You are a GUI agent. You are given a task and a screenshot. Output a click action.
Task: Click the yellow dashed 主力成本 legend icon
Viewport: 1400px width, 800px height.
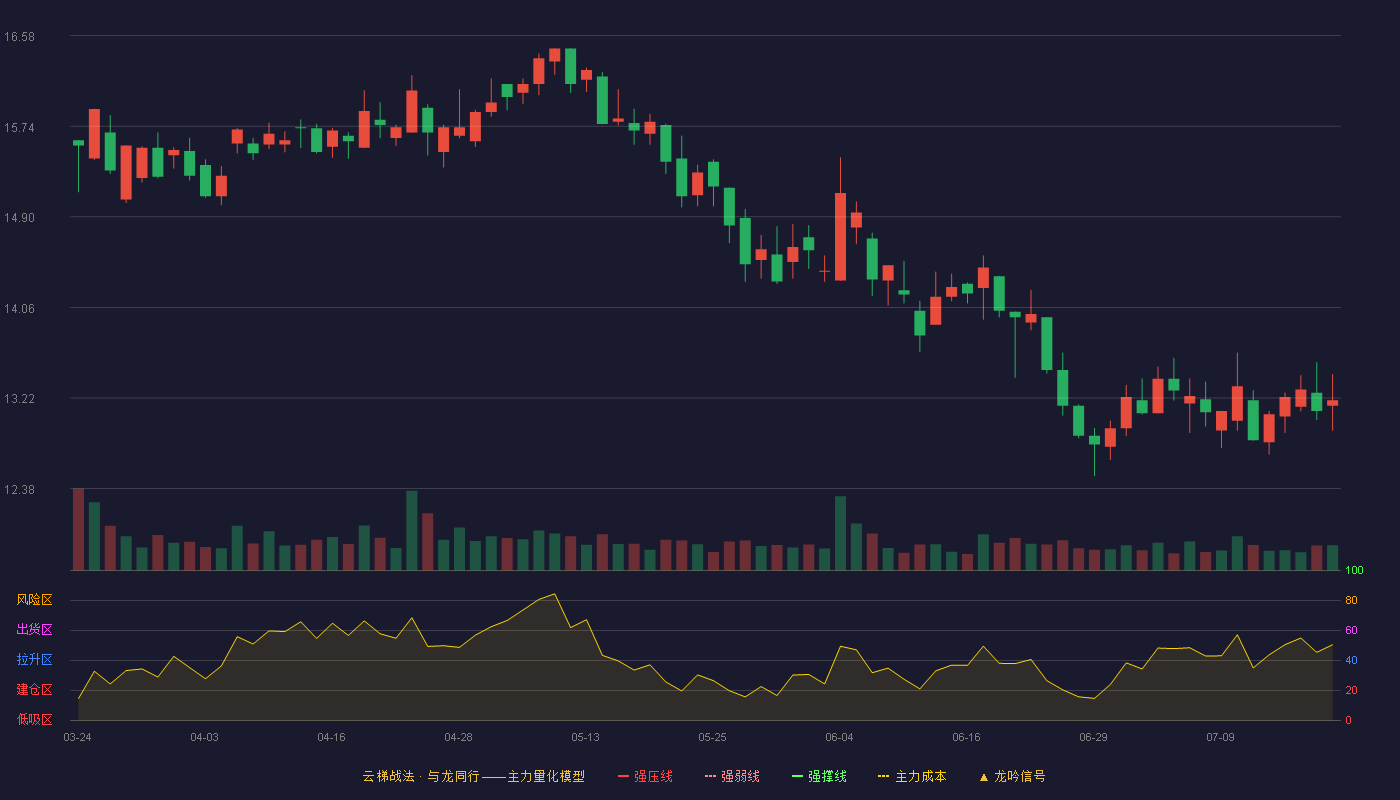[x=884, y=776]
